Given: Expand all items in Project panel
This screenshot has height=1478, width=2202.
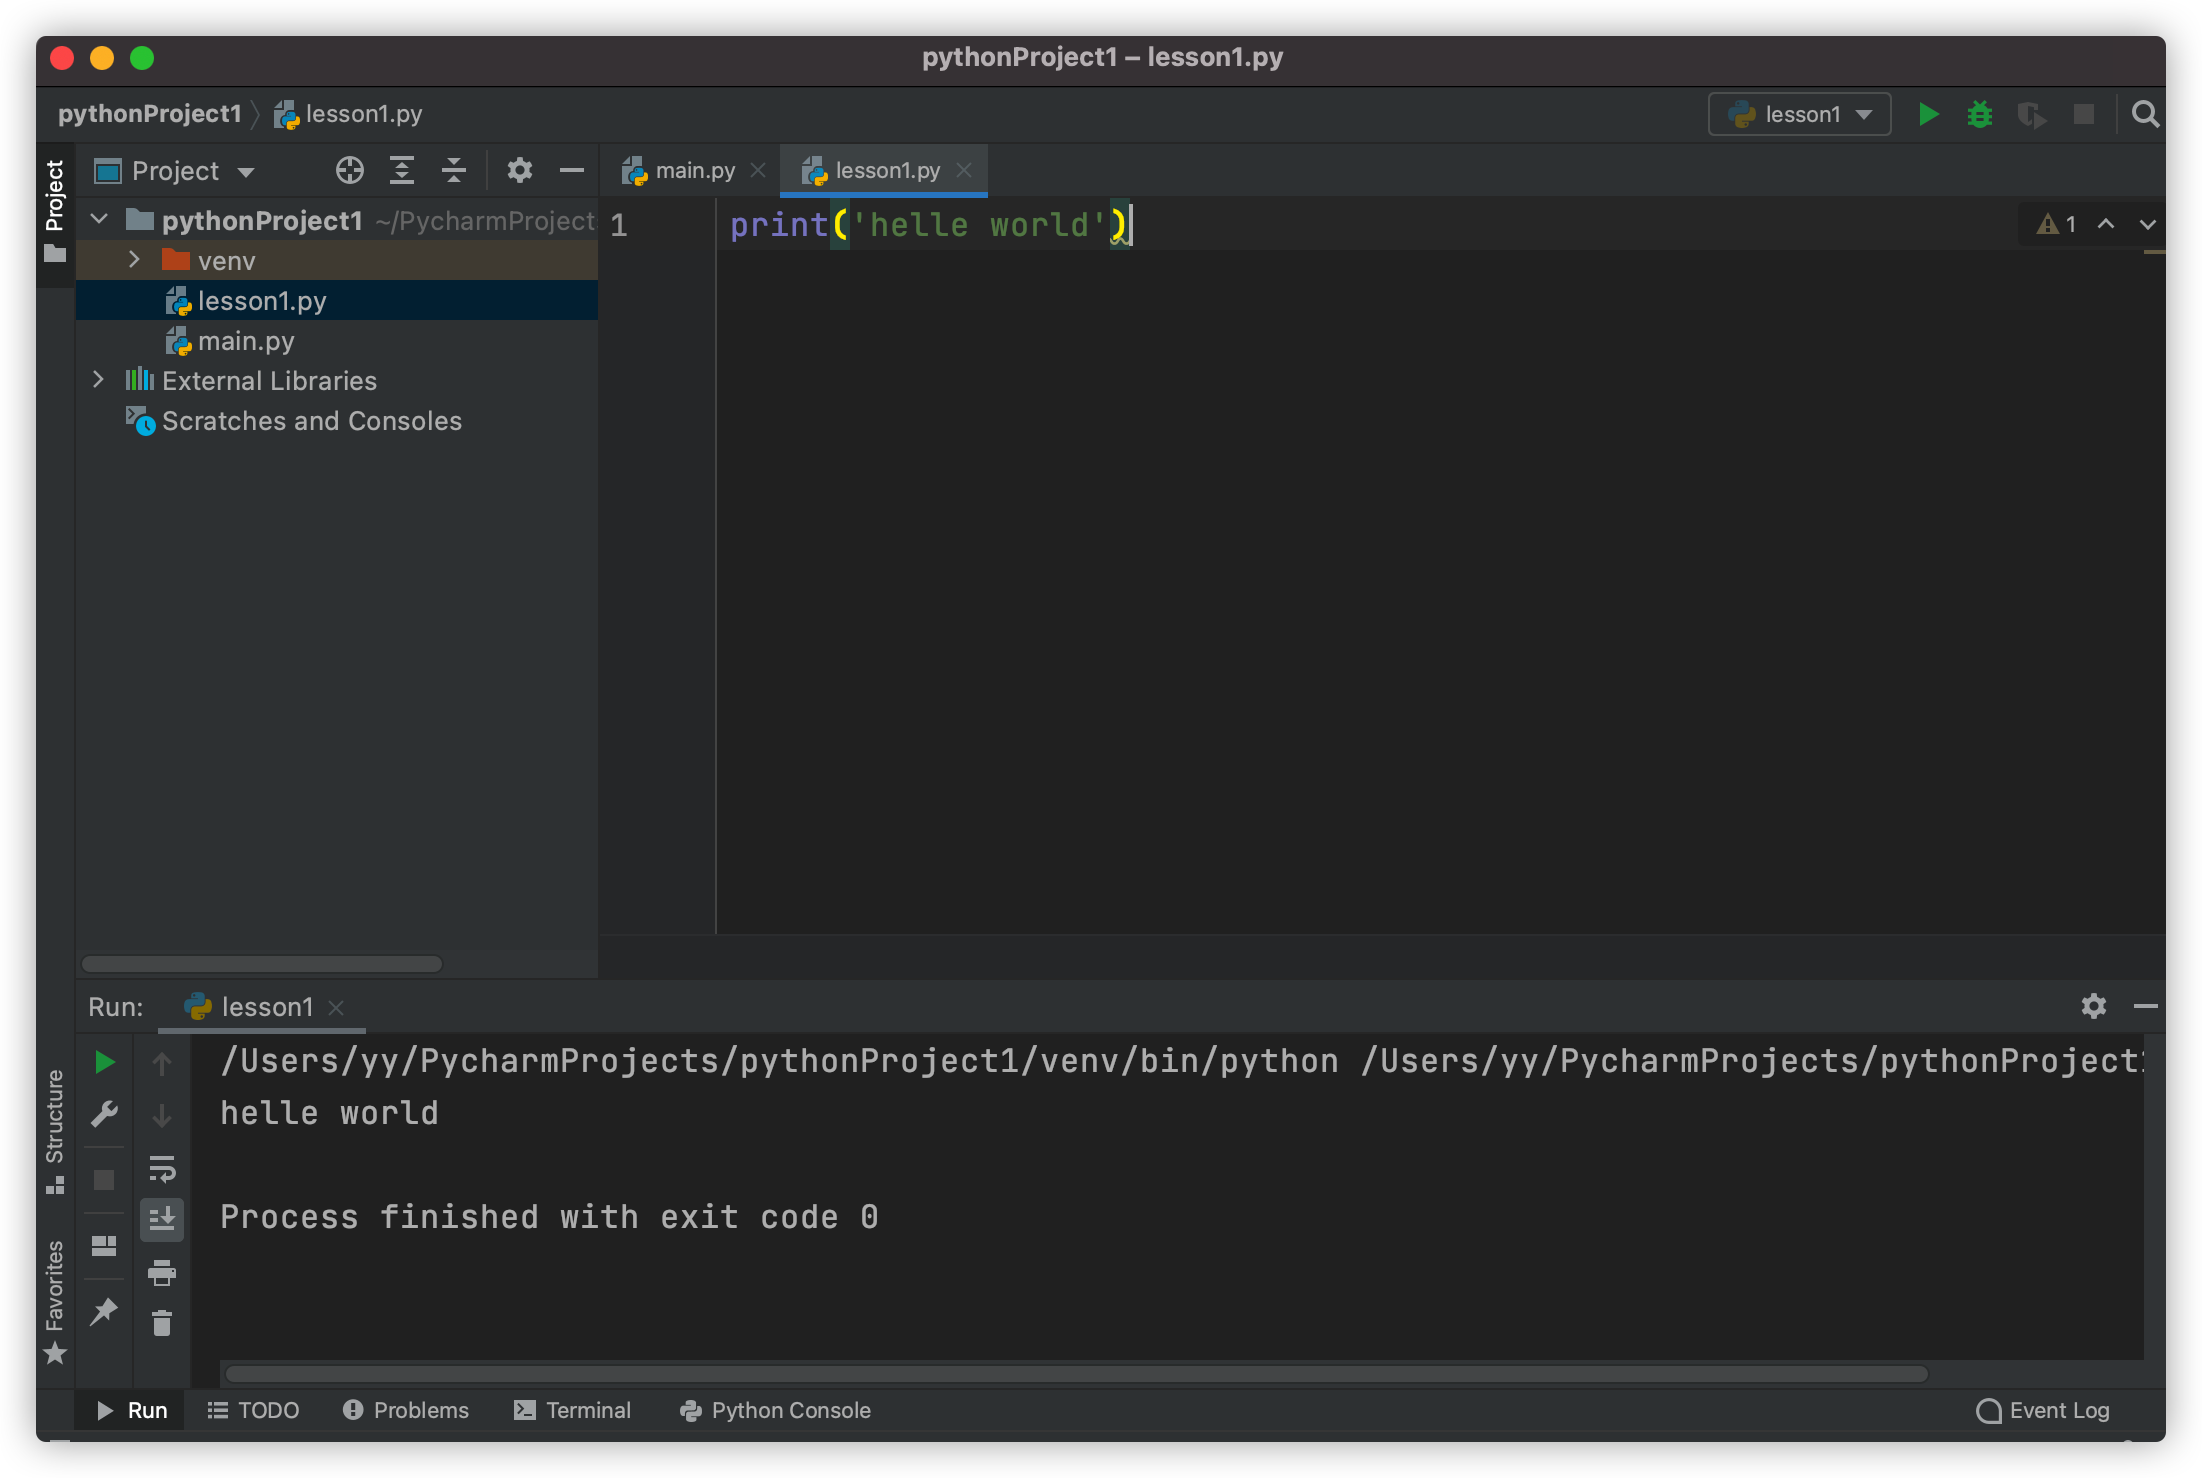Looking at the screenshot, I should pyautogui.click(x=401, y=170).
